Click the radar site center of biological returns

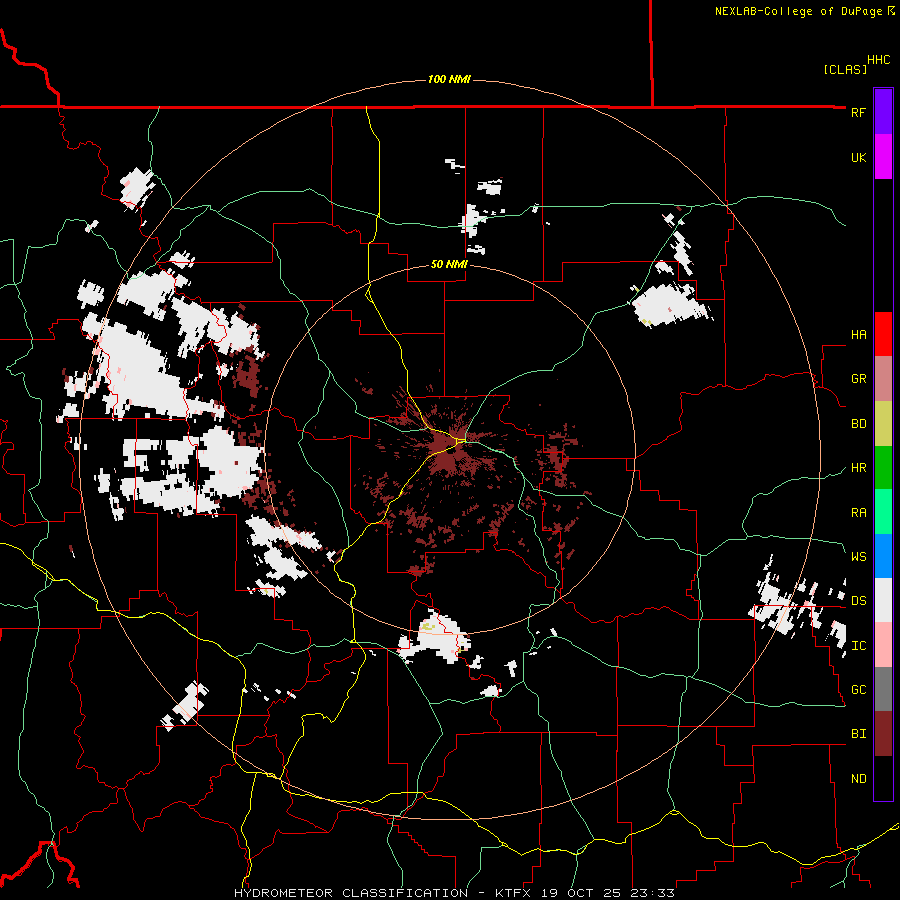[449, 449]
